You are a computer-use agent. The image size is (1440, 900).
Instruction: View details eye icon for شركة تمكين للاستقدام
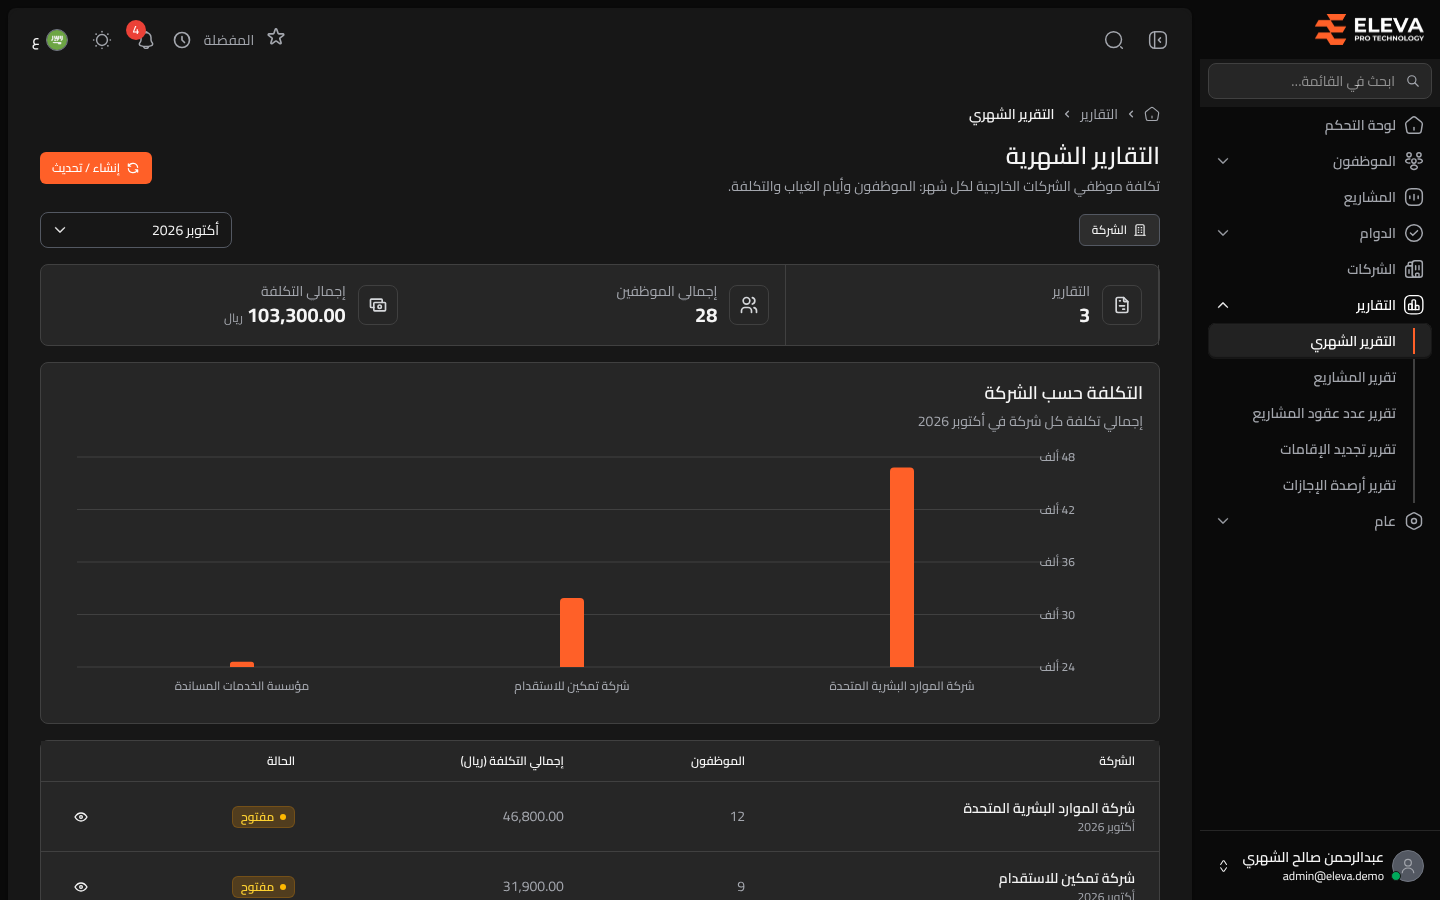(x=81, y=887)
